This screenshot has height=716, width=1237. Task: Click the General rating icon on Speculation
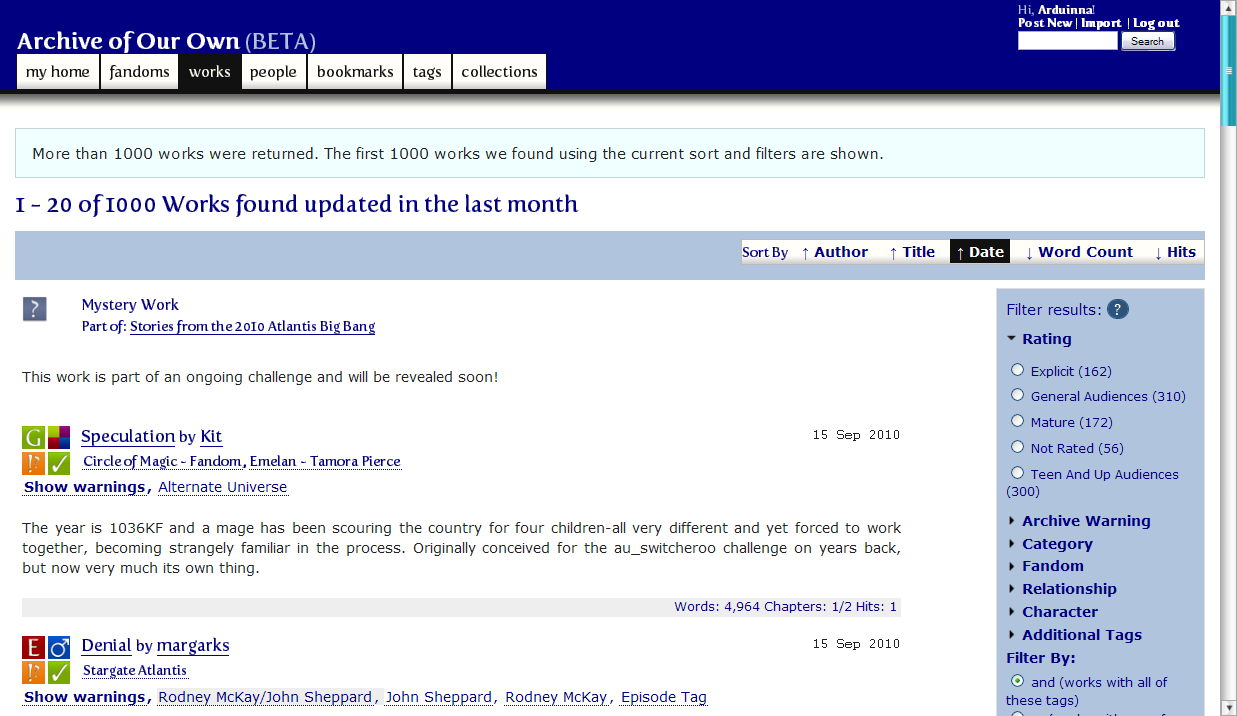tap(34, 437)
